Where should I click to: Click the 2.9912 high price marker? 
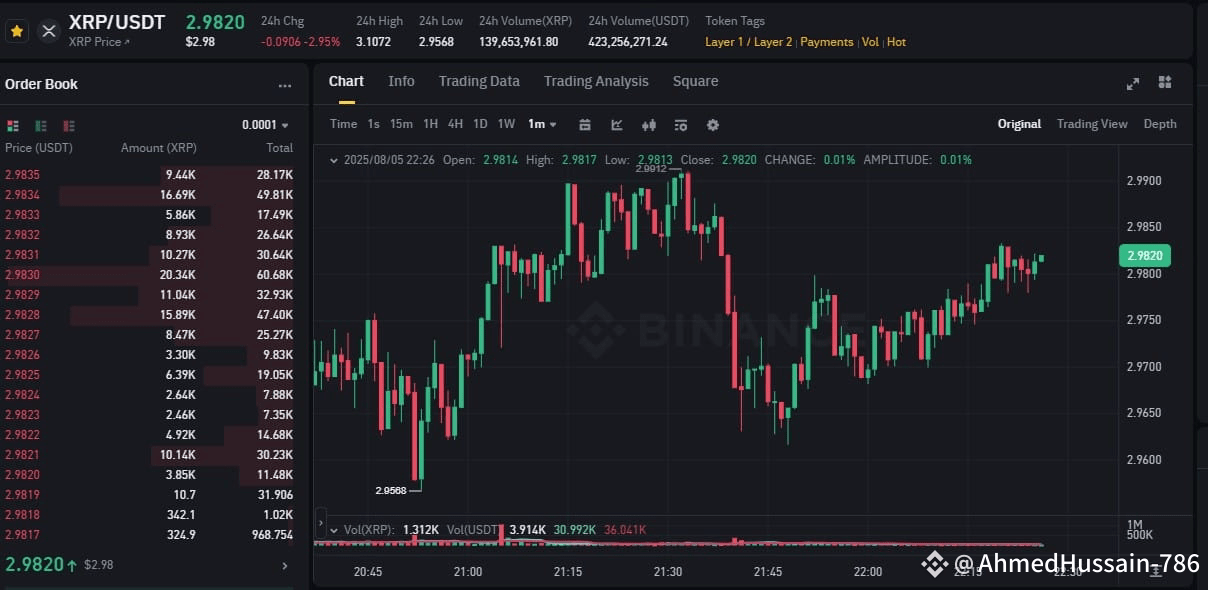(x=650, y=168)
